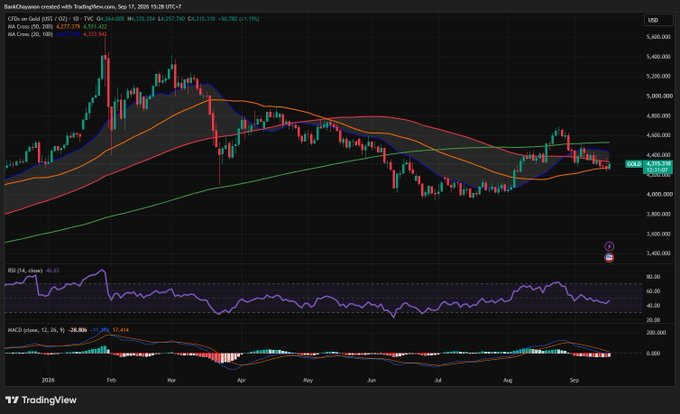The width and height of the screenshot is (680, 414).
Task: Open the USD currency selector
Action: coord(657,20)
